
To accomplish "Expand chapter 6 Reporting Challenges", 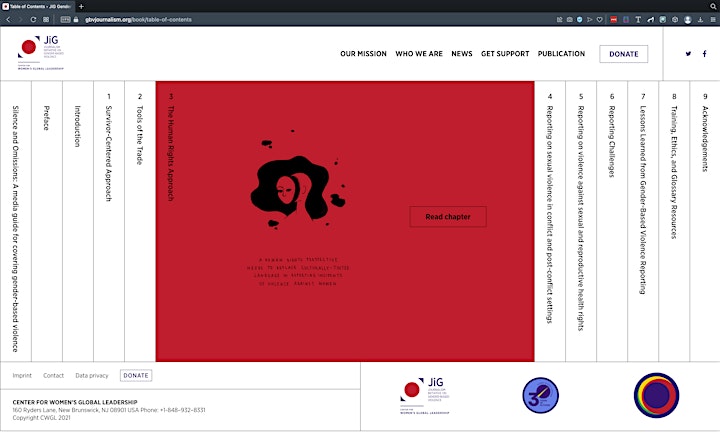I will 612,221.
